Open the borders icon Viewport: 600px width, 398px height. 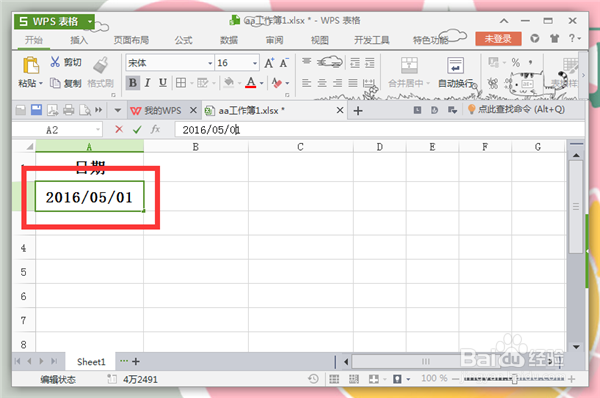181,83
